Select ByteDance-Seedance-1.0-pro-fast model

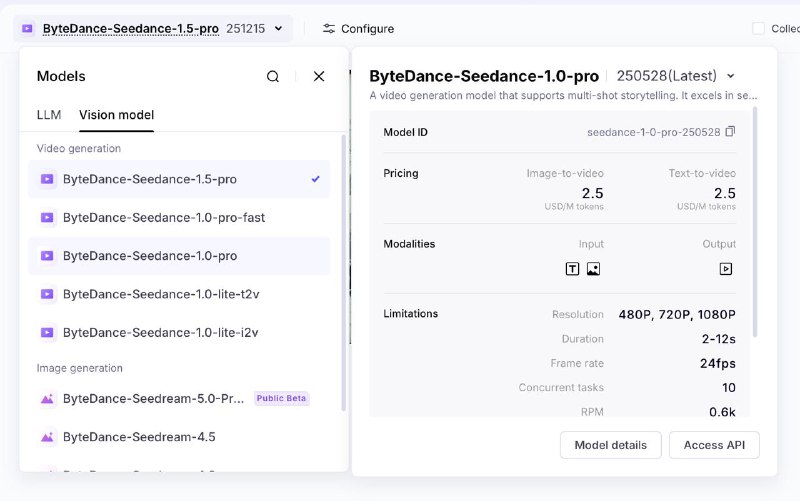pos(179,218)
